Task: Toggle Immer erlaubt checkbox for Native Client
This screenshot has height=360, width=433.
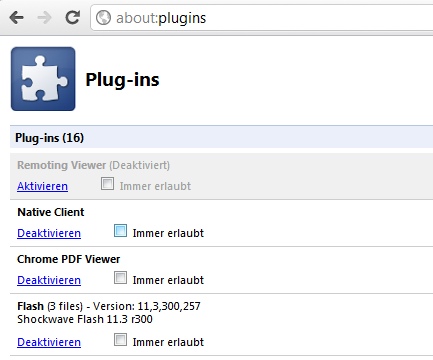Action: [120, 231]
